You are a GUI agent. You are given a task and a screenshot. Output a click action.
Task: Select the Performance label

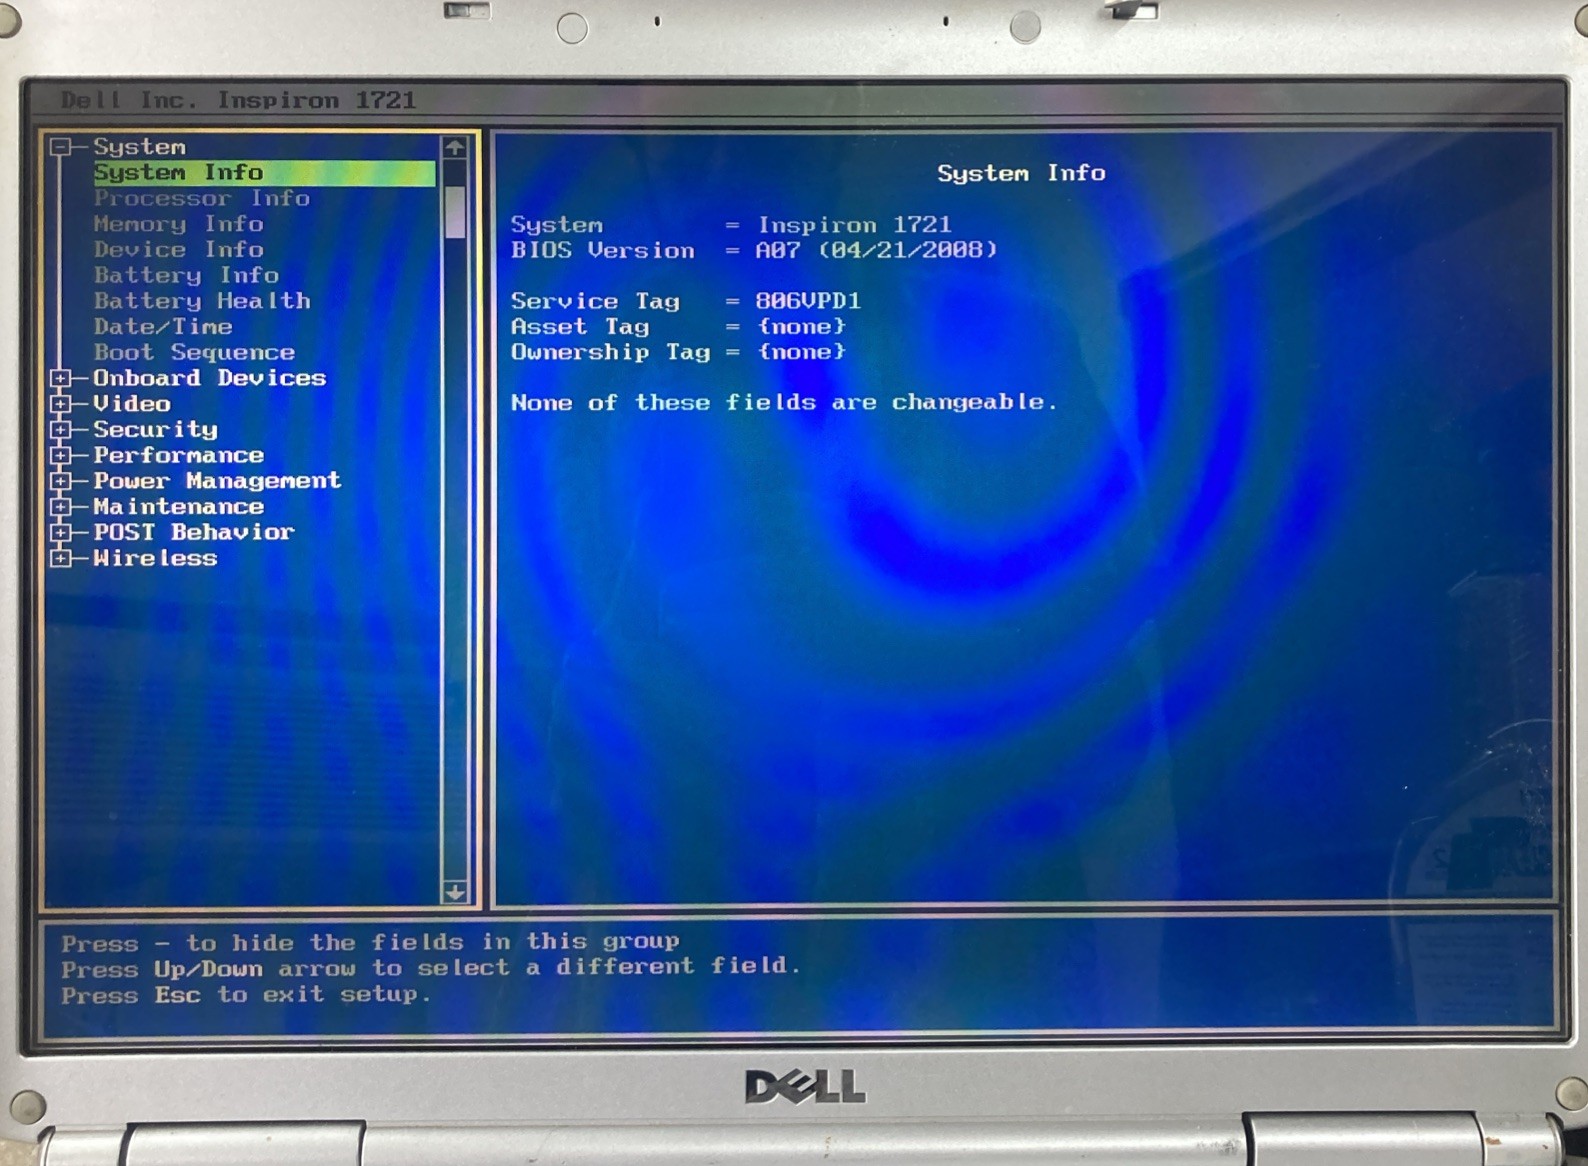pos(179,455)
